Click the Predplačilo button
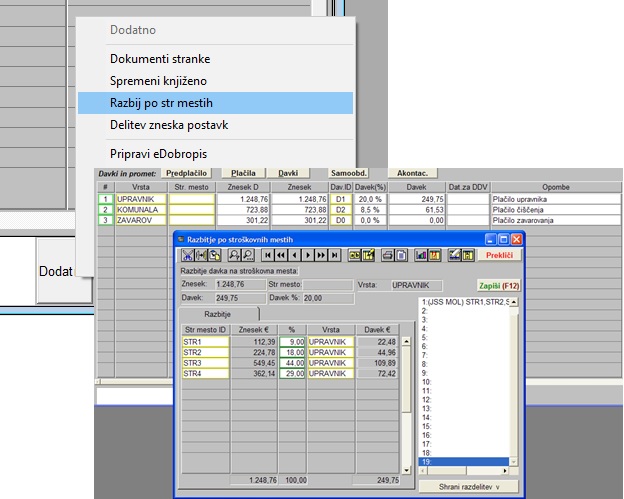Image resolution: width=624 pixels, height=499 pixels. pyautogui.click(x=186, y=173)
